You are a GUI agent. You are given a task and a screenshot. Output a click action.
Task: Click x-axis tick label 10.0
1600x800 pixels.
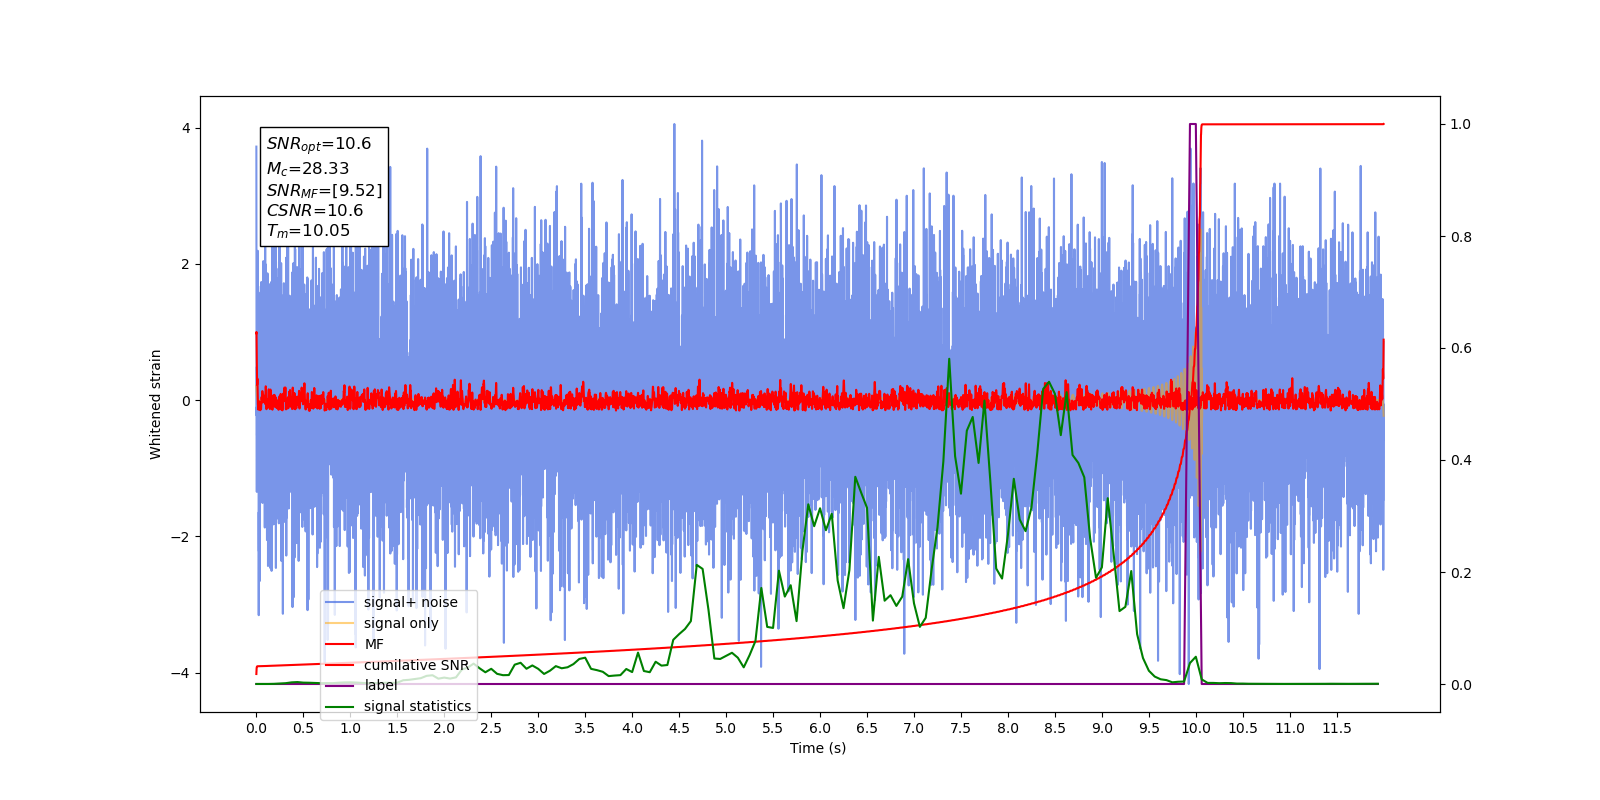point(1196,728)
